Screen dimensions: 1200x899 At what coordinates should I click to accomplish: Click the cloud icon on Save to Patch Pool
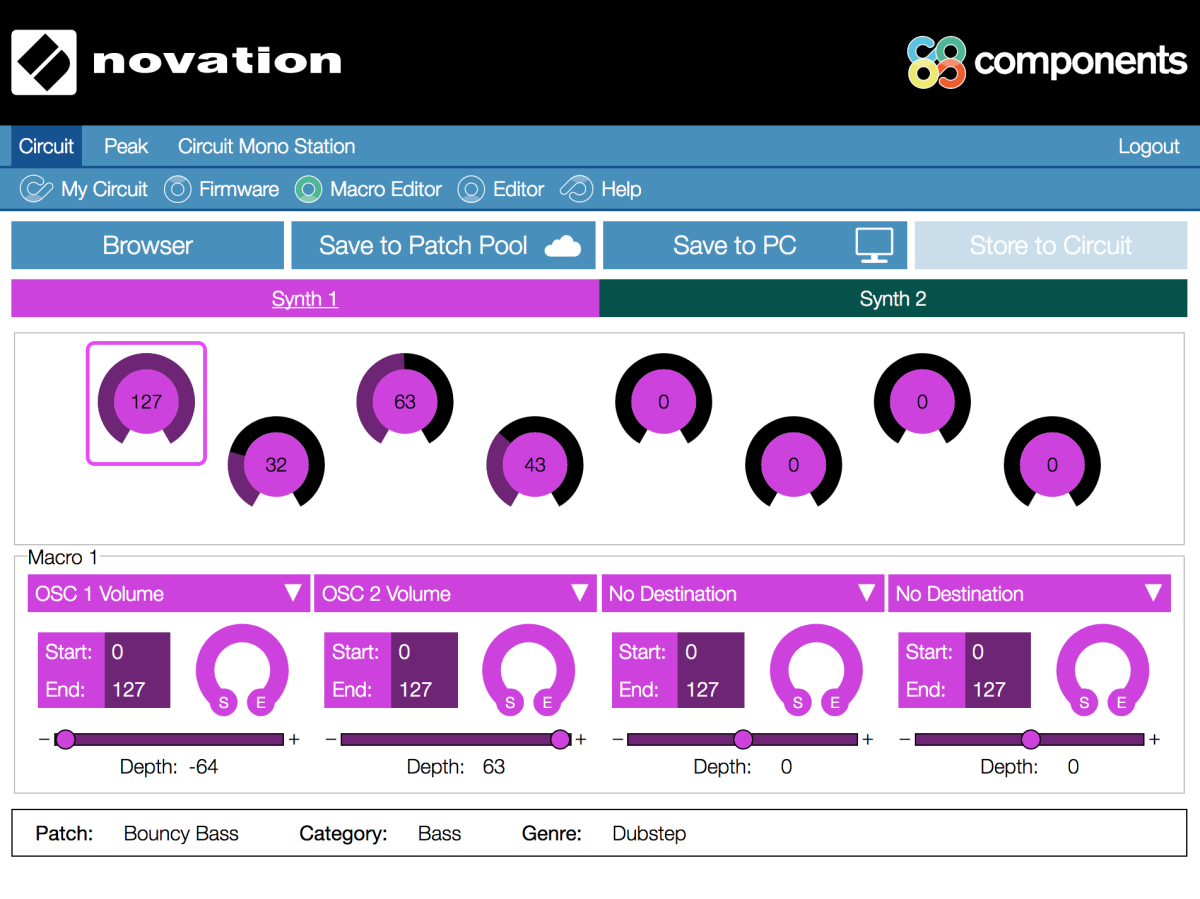(x=562, y=246)
